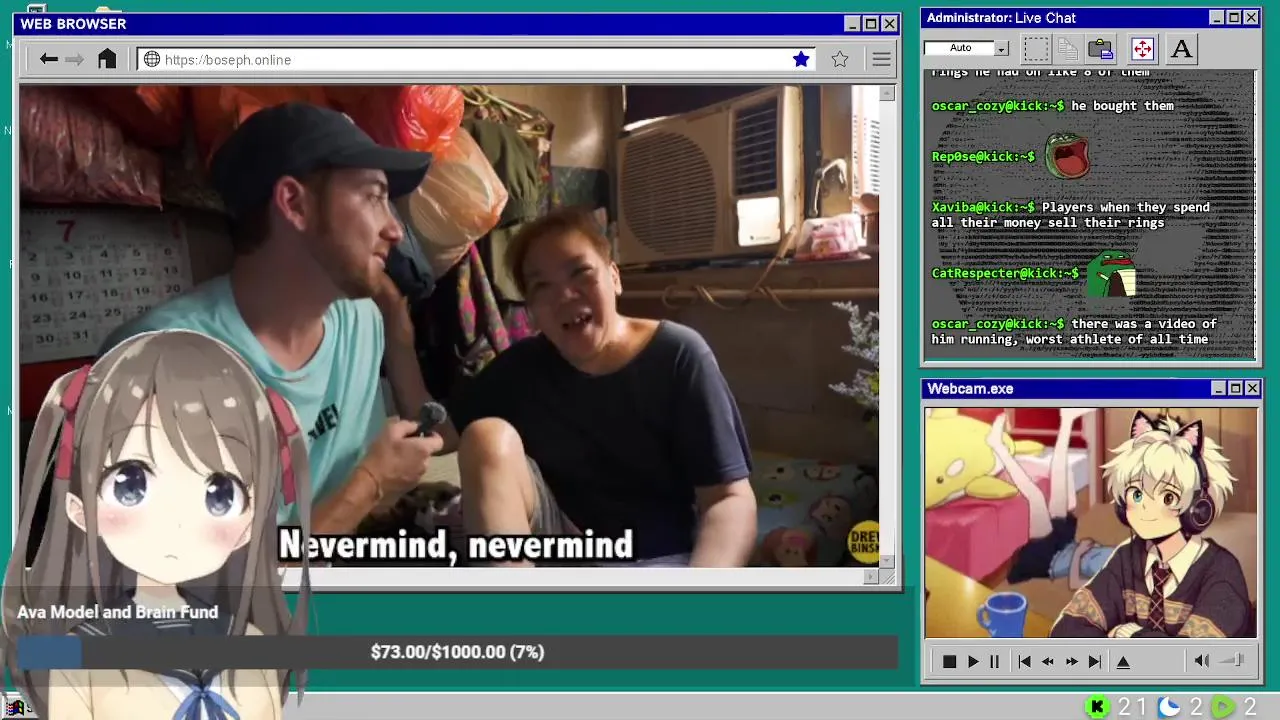Click the frog emote by CatRespecter

point(1112,273)
